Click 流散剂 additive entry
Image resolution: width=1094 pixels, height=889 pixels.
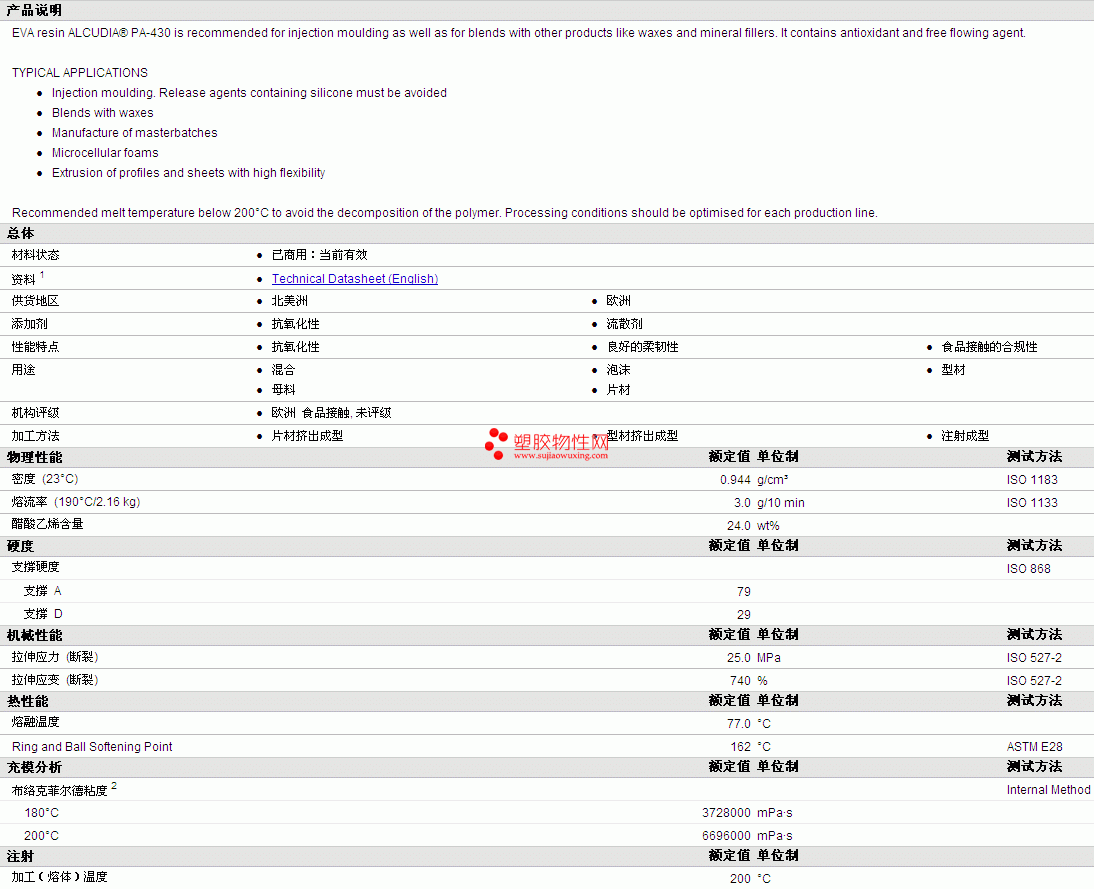(624, 324)
